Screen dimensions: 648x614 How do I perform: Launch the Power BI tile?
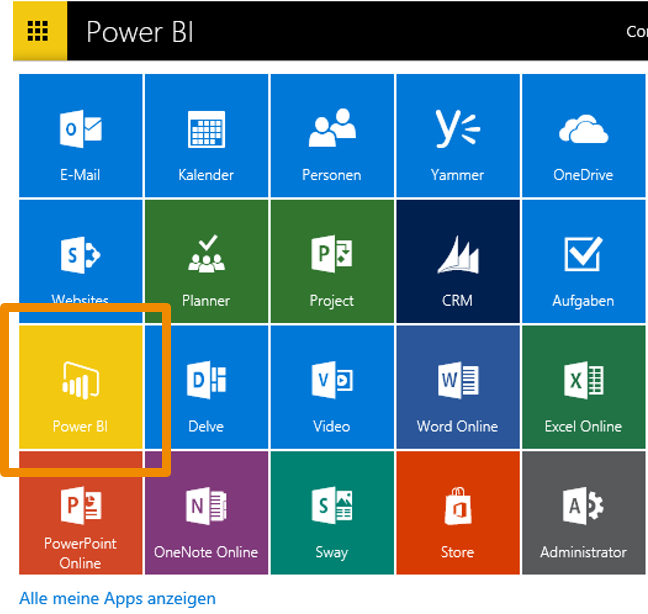pyautogui.click(x=81, y=387)
